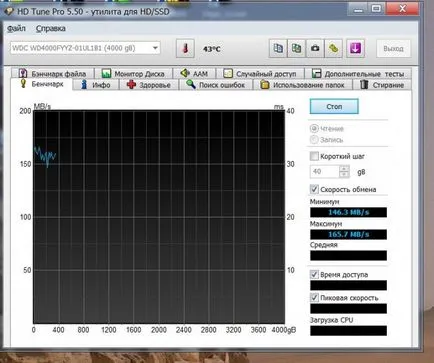Click the Стоп button
This screenshot has width=434, height=363.
334,107
